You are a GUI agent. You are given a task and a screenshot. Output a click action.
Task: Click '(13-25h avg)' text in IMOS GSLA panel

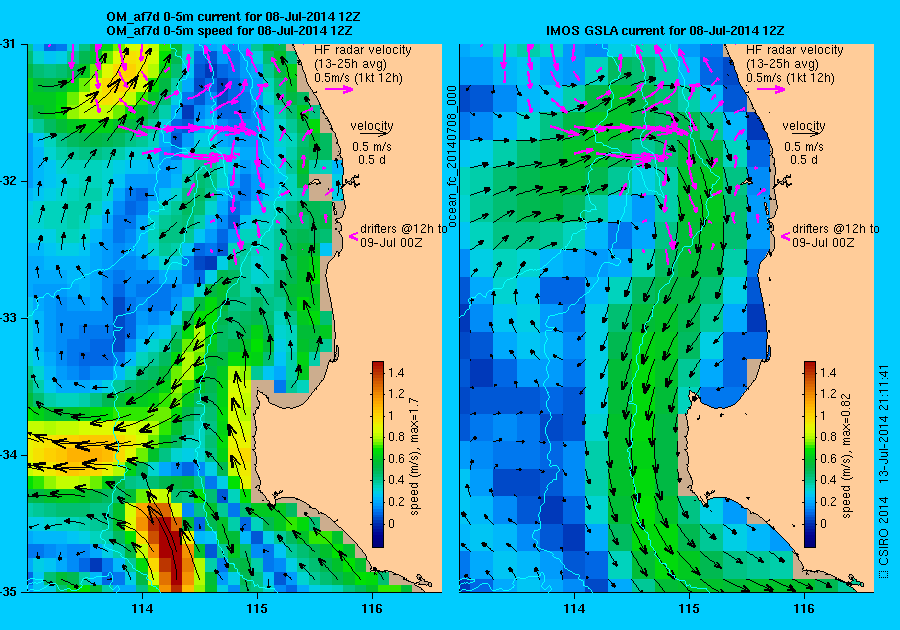click(782, 64)
